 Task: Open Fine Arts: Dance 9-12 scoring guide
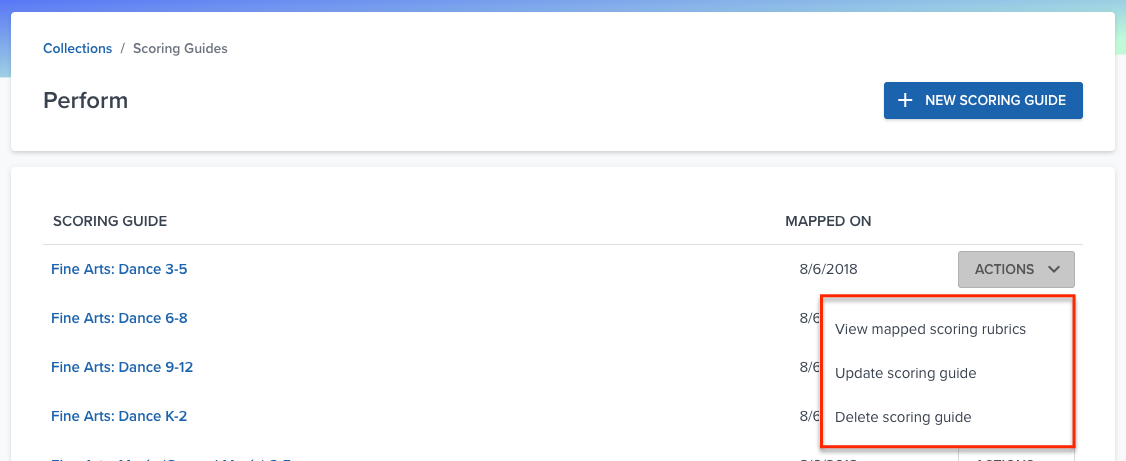click(122, 367)
